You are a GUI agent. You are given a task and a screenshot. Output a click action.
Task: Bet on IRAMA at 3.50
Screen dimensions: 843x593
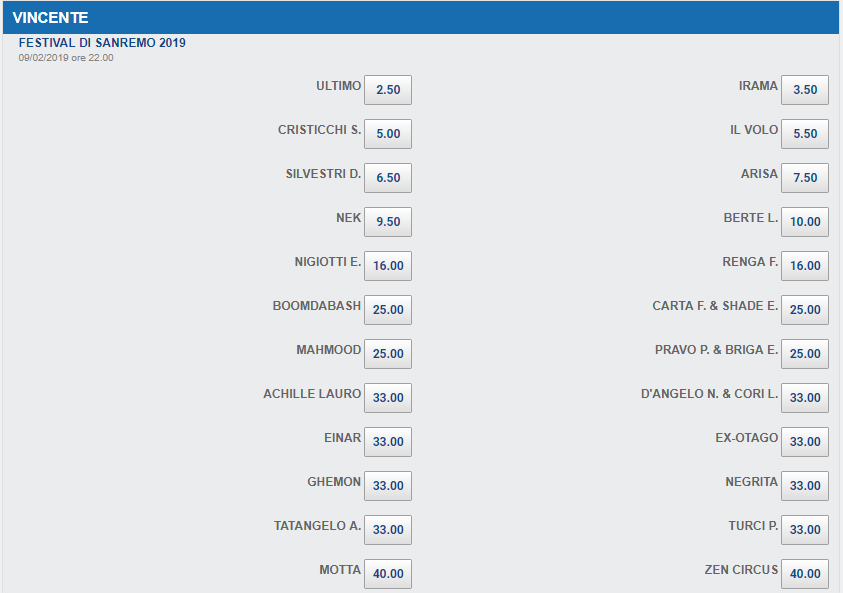tap(805, 90)
